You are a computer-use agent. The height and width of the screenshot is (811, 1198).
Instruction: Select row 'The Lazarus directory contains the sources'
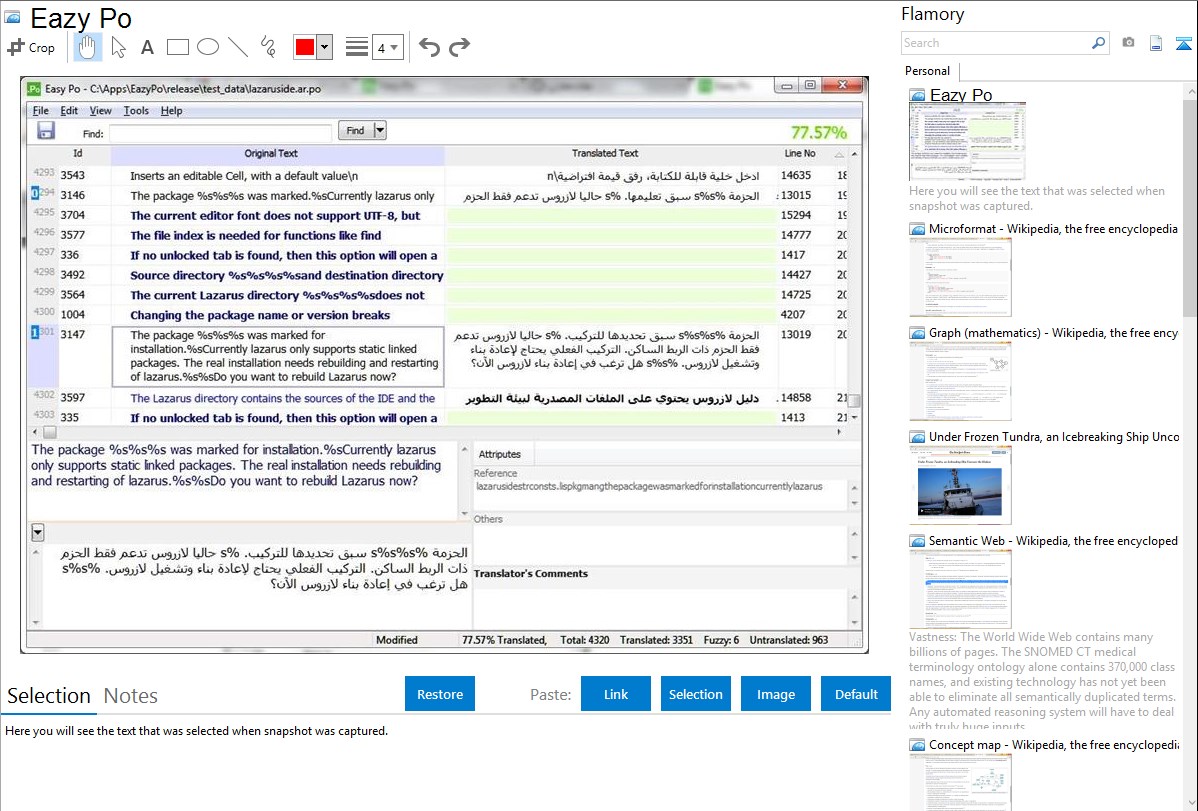tap(439, 398)
